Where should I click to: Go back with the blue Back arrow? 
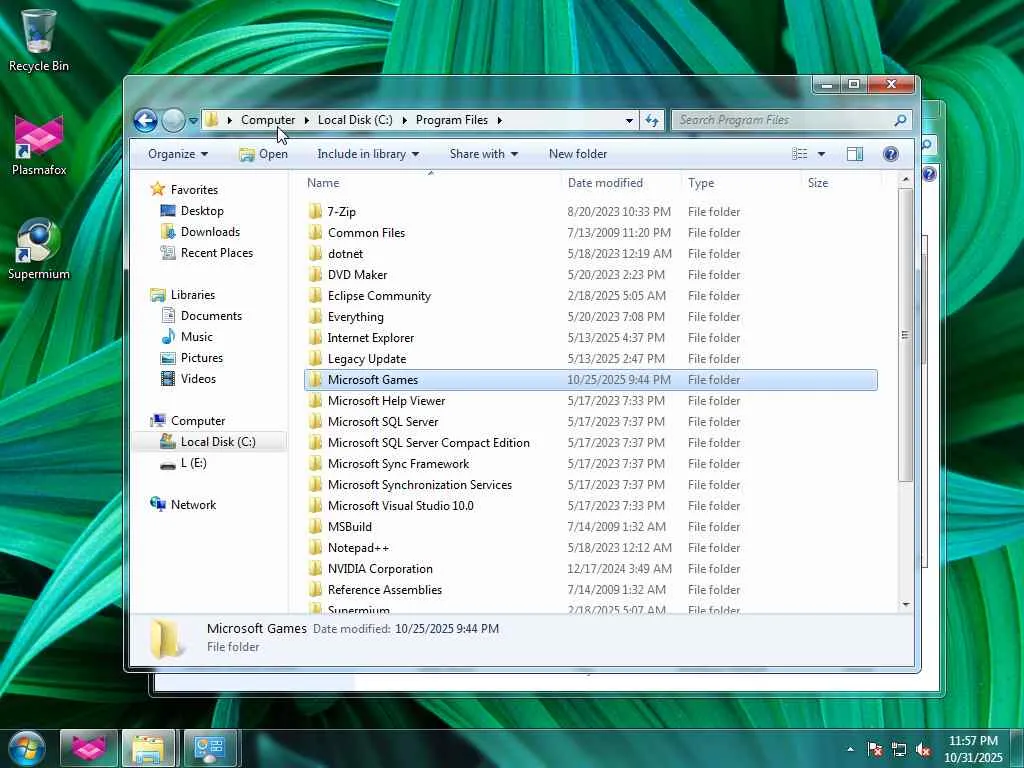145,120
